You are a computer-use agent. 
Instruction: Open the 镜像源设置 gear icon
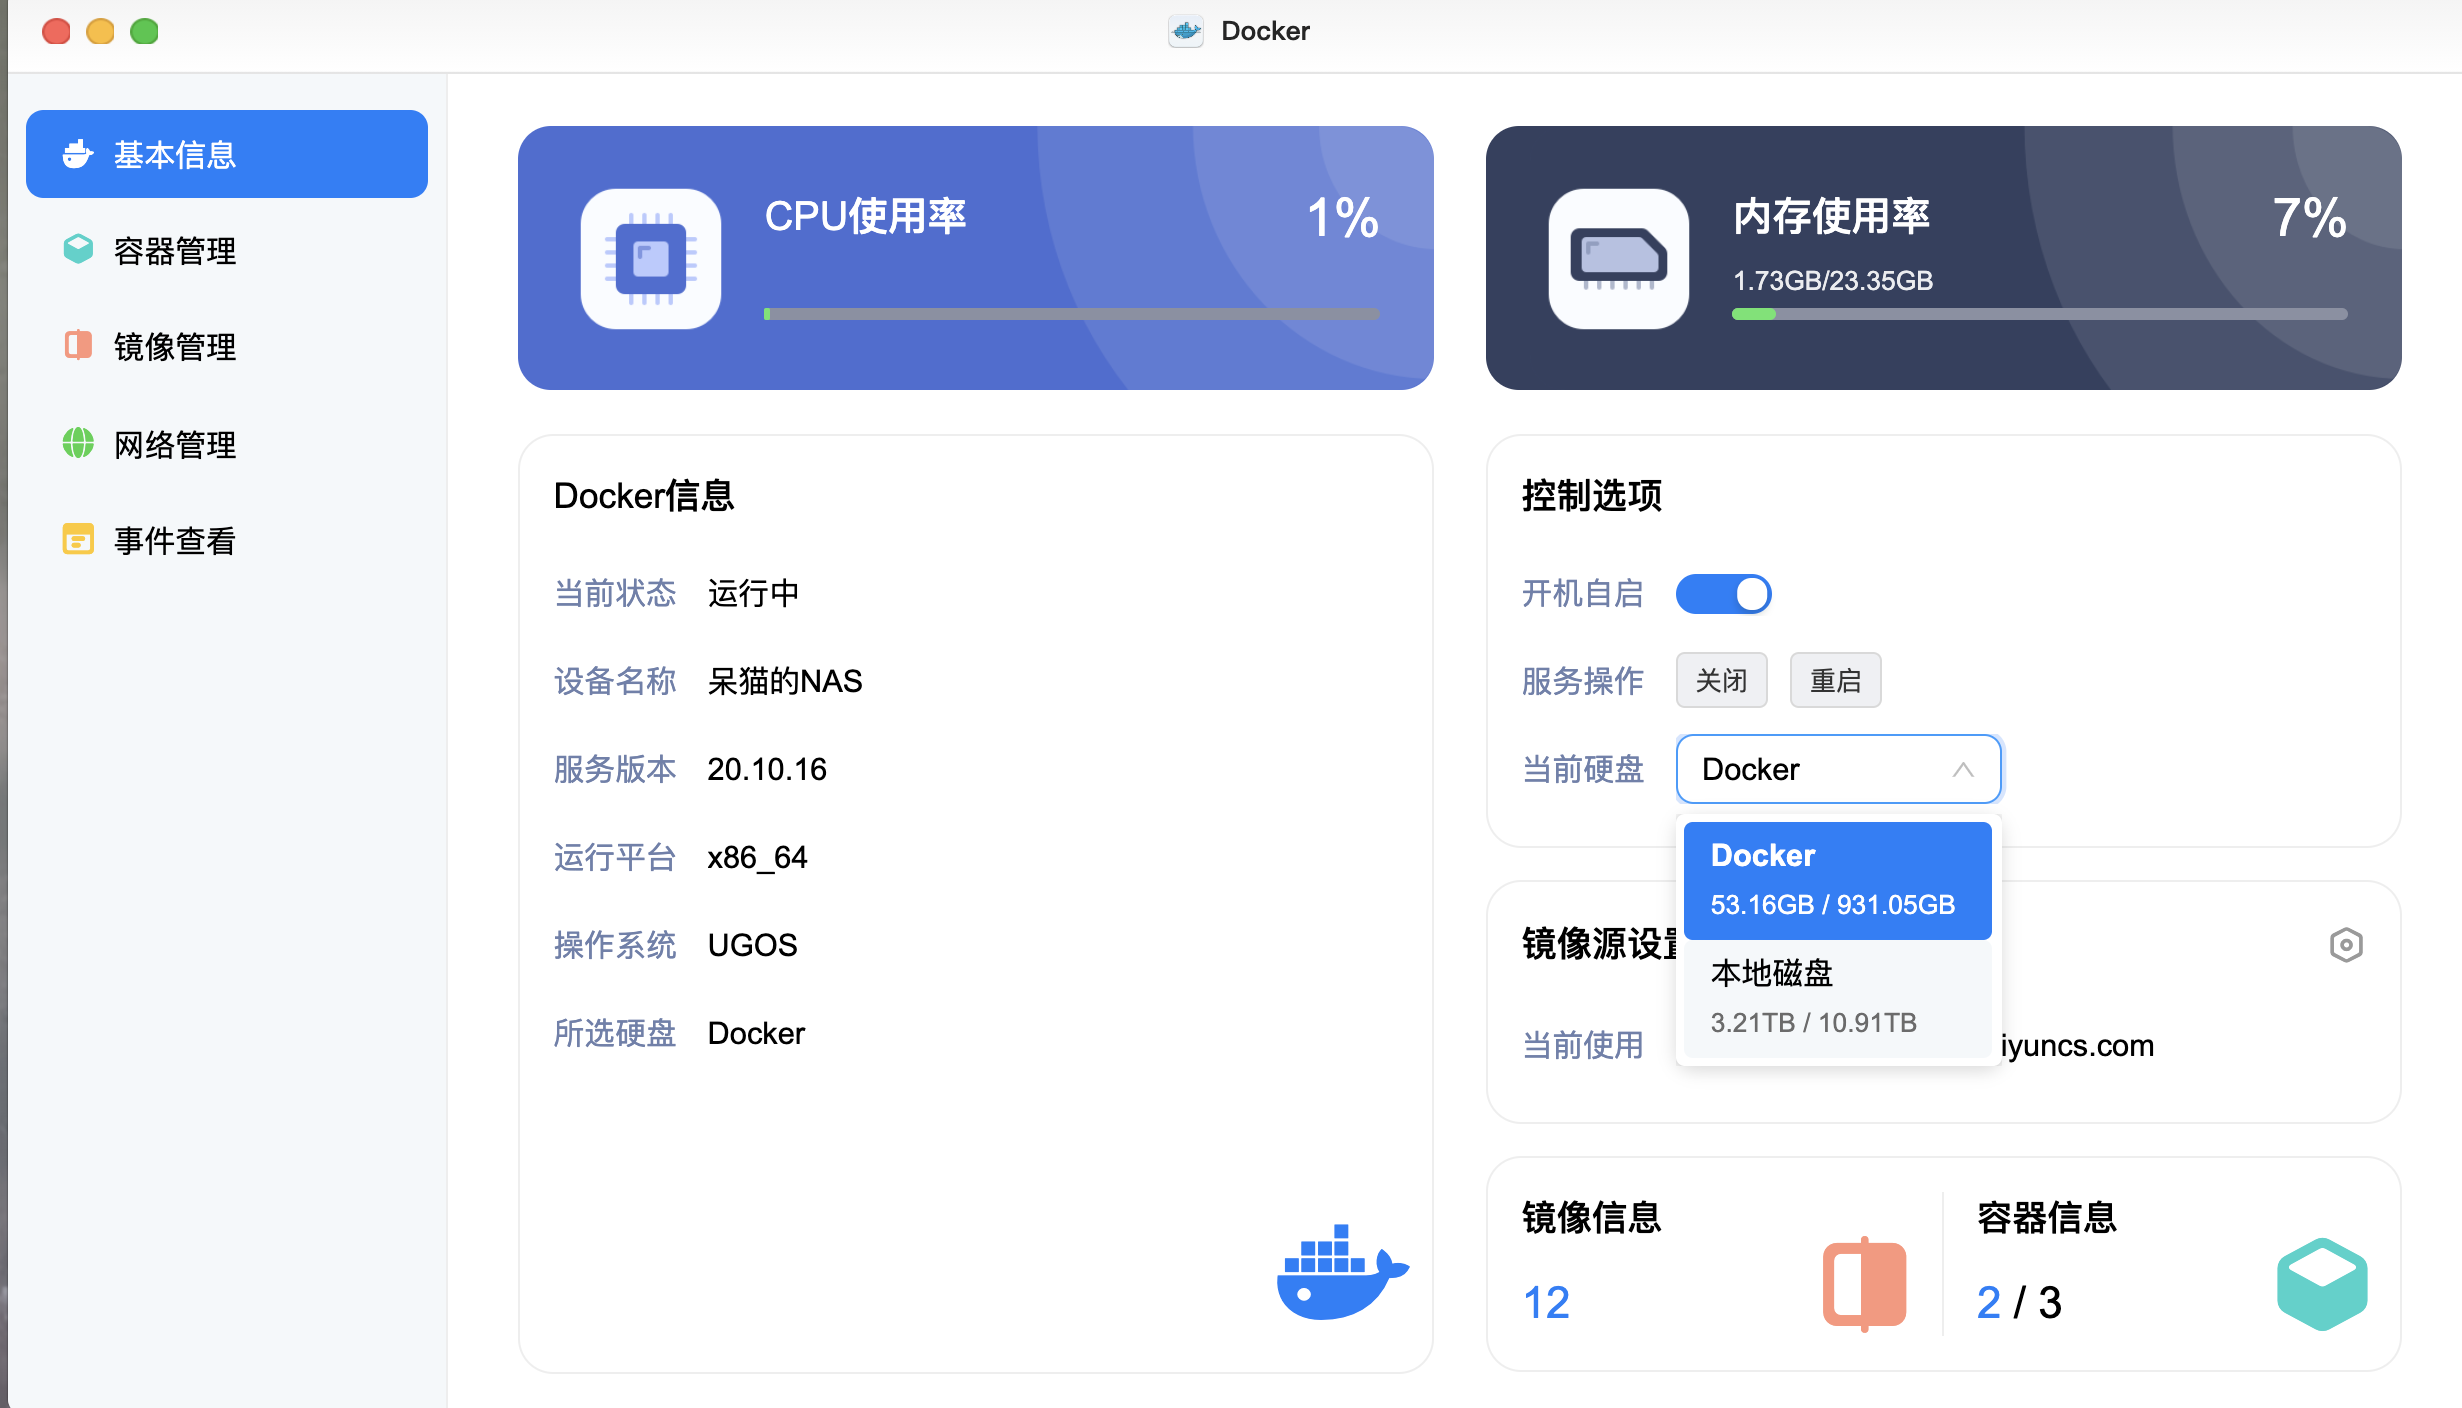pyautogui.click(x=2348, y=944)
